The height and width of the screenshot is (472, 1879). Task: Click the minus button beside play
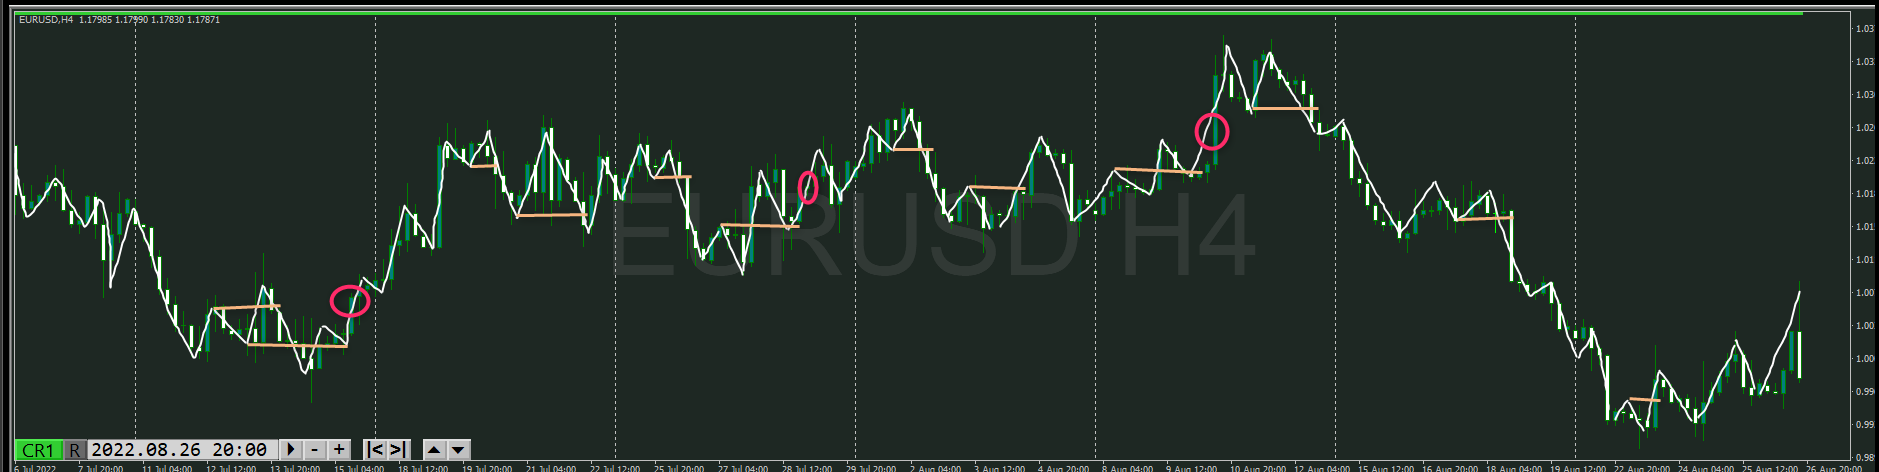tap(315, 450)
